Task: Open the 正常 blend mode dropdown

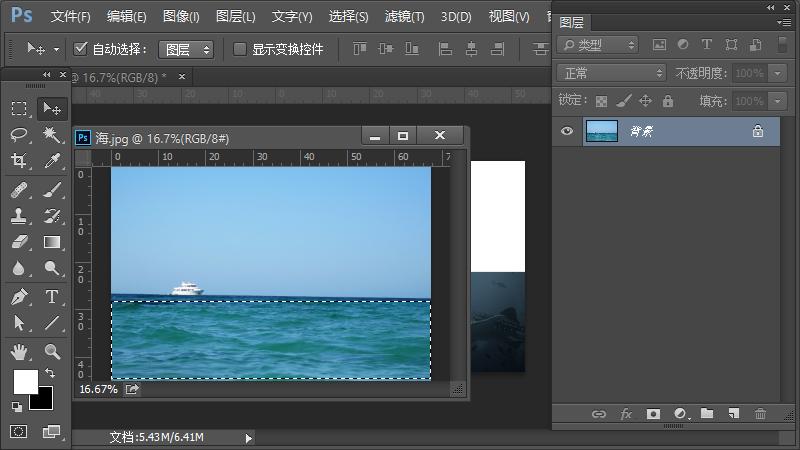Action: click(x=611, y=73)
